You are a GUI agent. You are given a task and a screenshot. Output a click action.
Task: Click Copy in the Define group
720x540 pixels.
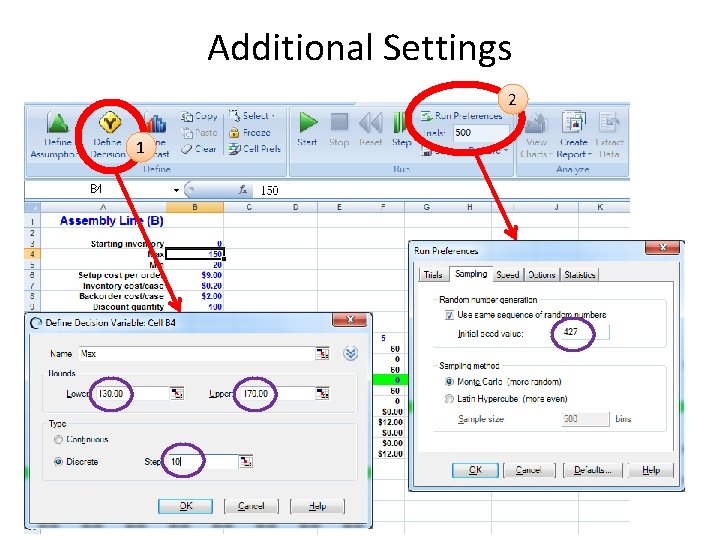[199, 116]
